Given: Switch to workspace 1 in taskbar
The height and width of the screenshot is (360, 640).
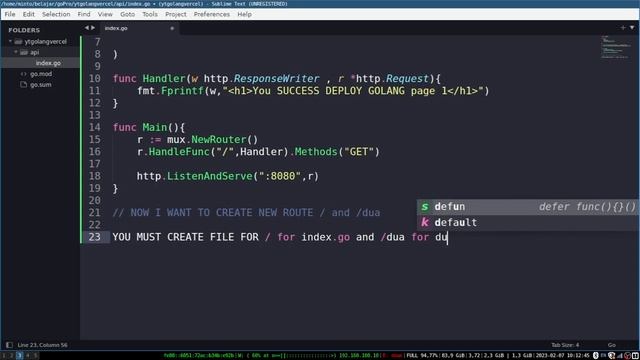Looking at the screenshot, I should pyautogui.click(x=3, y=356).
